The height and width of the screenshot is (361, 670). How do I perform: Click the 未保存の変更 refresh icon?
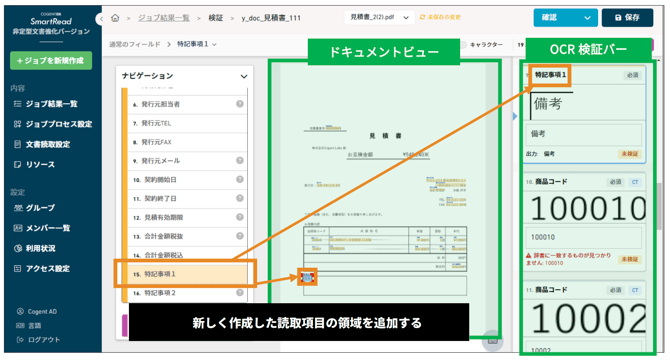click(x=423, y=17)
